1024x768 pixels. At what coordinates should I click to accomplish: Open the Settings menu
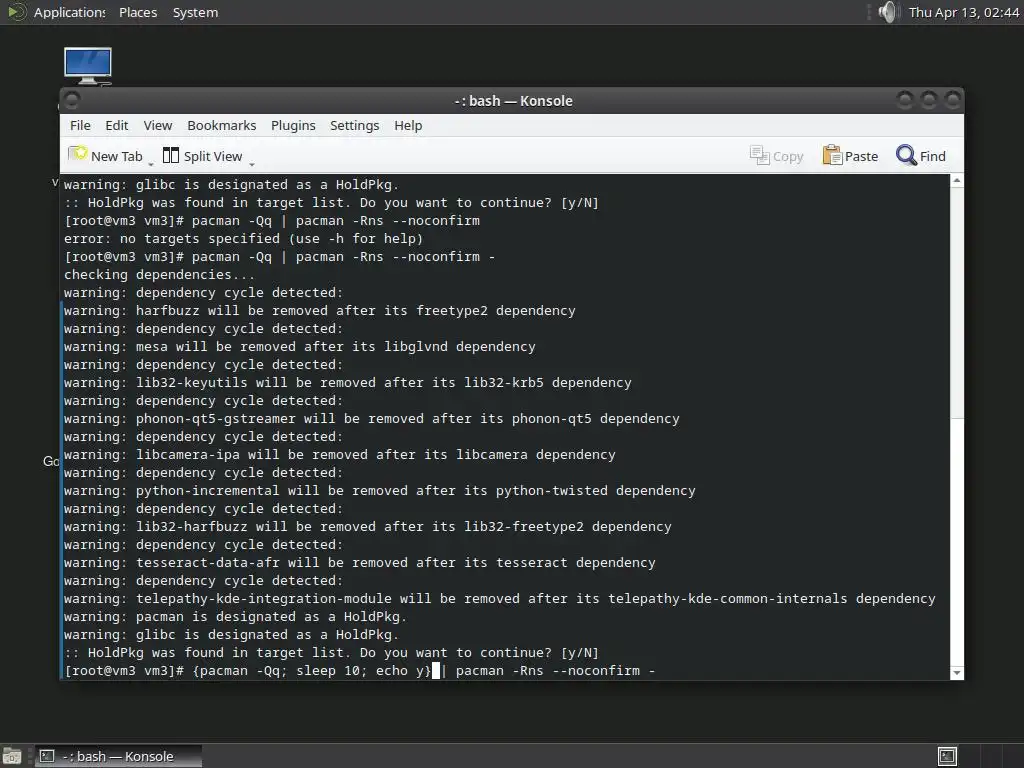click(355, 125)
